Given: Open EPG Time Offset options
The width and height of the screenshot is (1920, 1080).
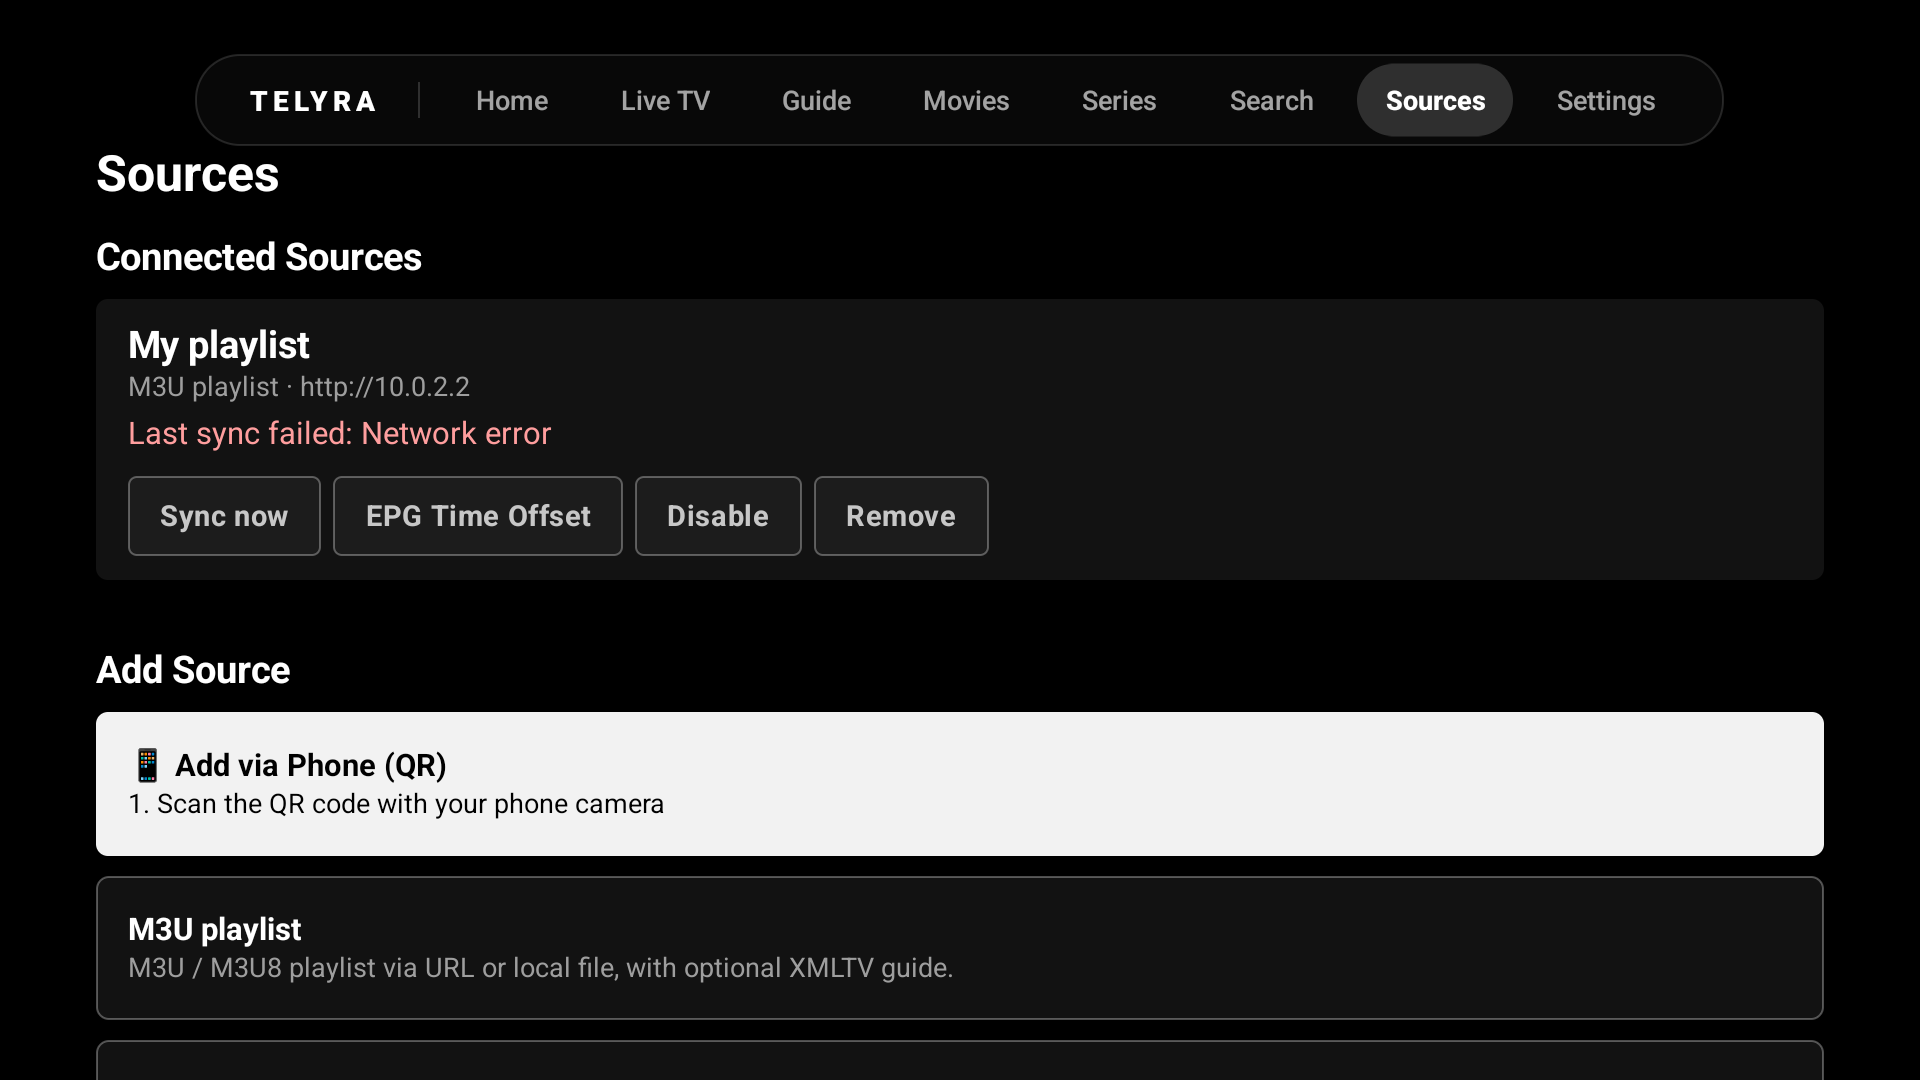Looking at the screenshot, I should point(478,516).
